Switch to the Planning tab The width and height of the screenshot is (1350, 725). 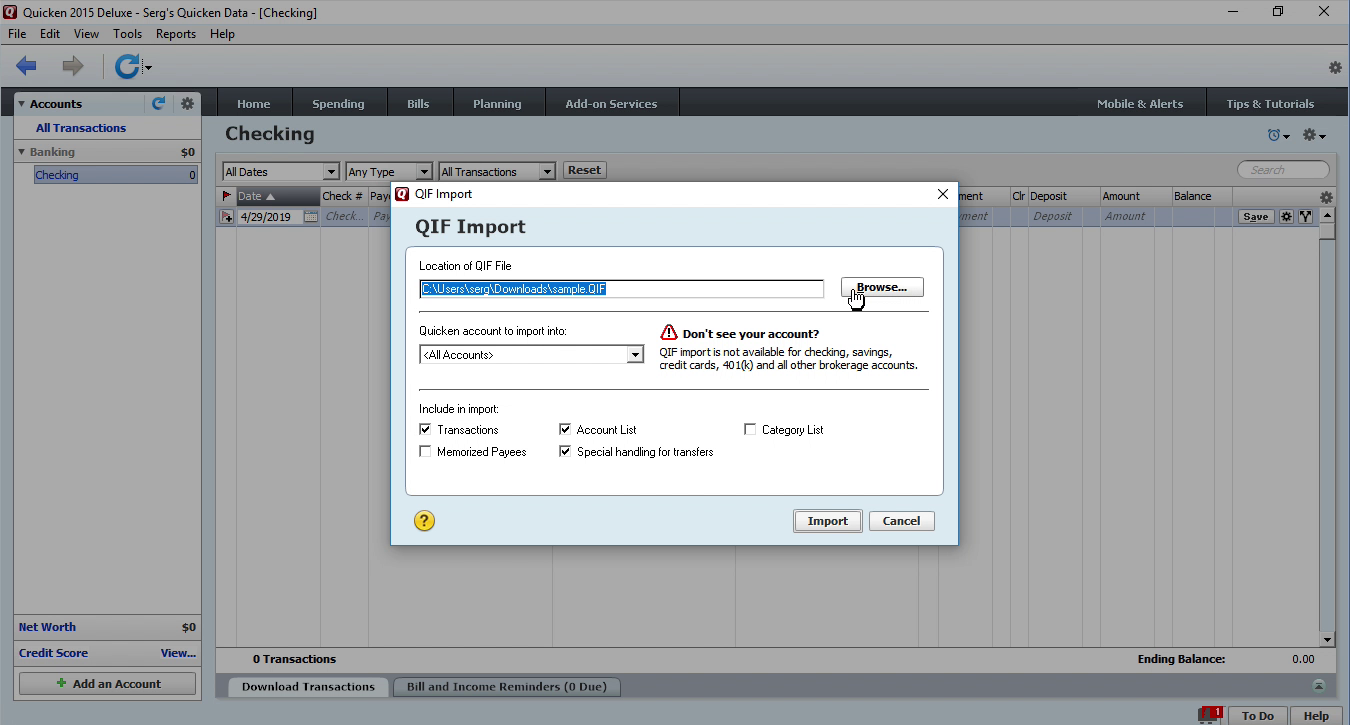tap(497, 103)
